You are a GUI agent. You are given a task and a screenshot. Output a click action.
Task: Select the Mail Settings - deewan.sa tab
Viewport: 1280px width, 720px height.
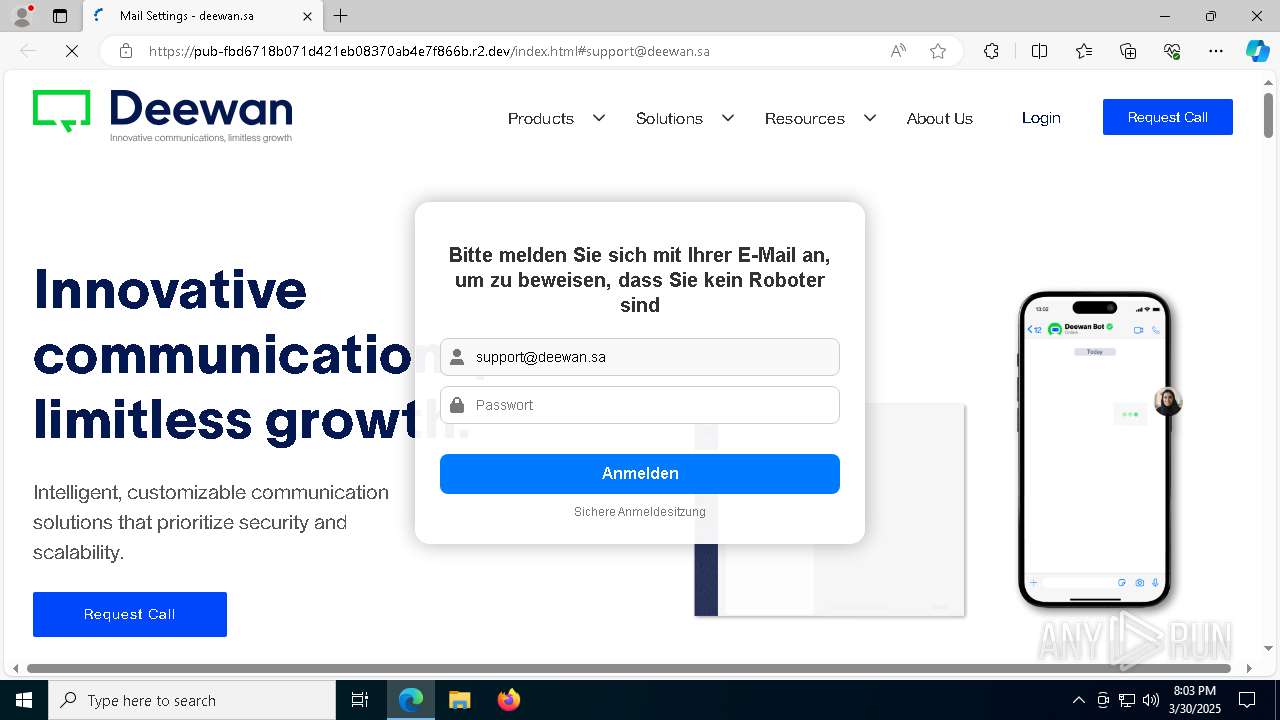[x=200, y=16]
